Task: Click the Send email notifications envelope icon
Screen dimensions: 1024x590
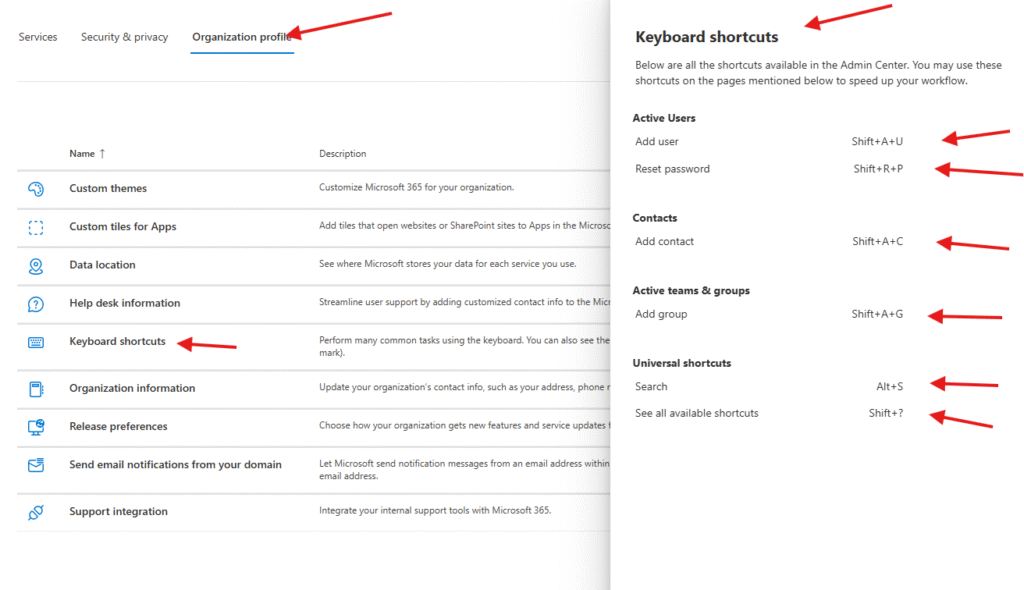Action: pyautogui.click(x=36, y=465)
